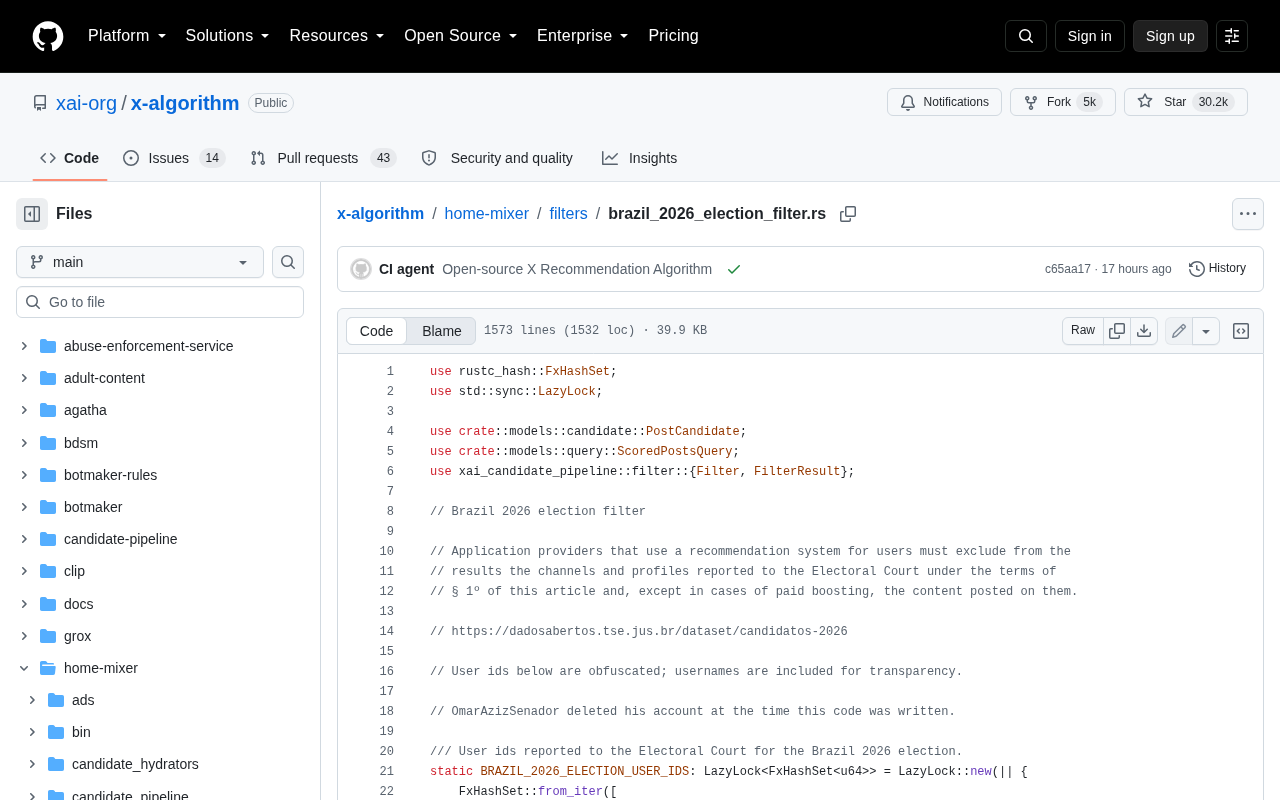
Task: Expand the Platform menu
Action: (127, 36)
